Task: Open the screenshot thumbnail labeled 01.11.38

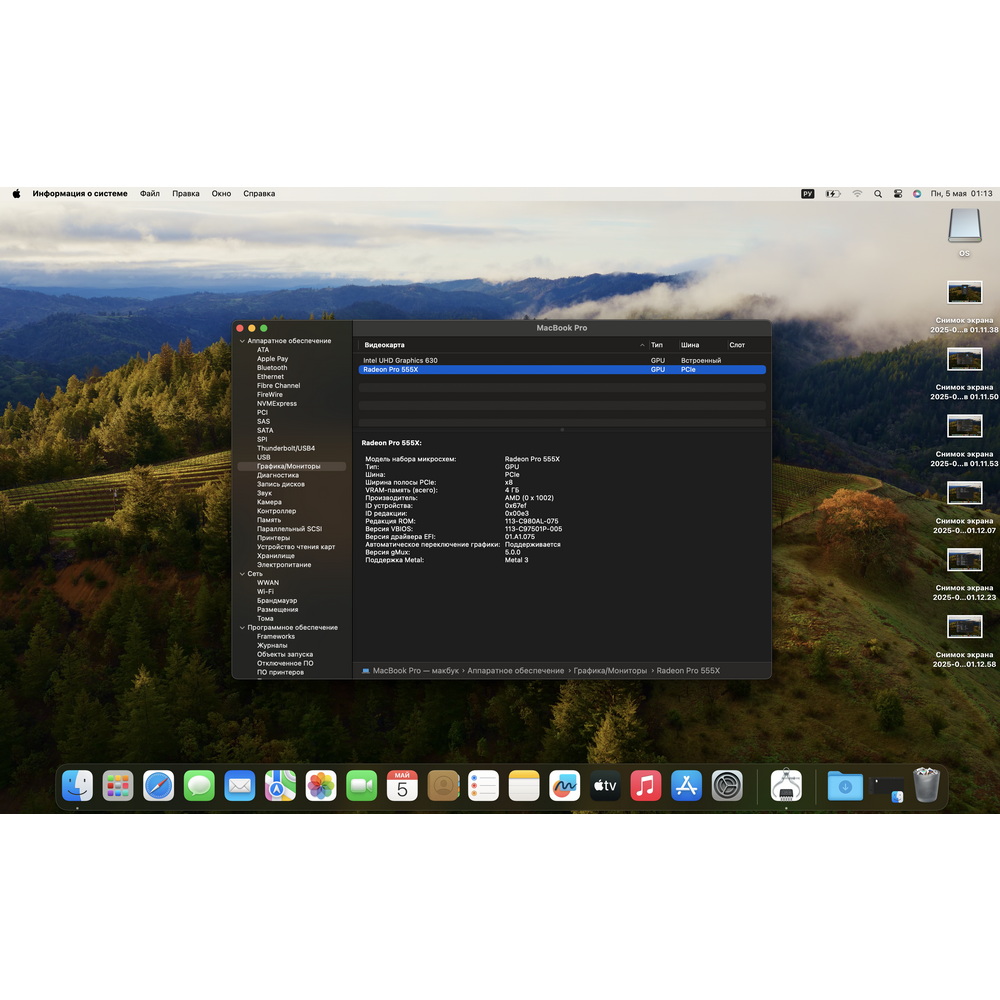Action: coord(964,293)
